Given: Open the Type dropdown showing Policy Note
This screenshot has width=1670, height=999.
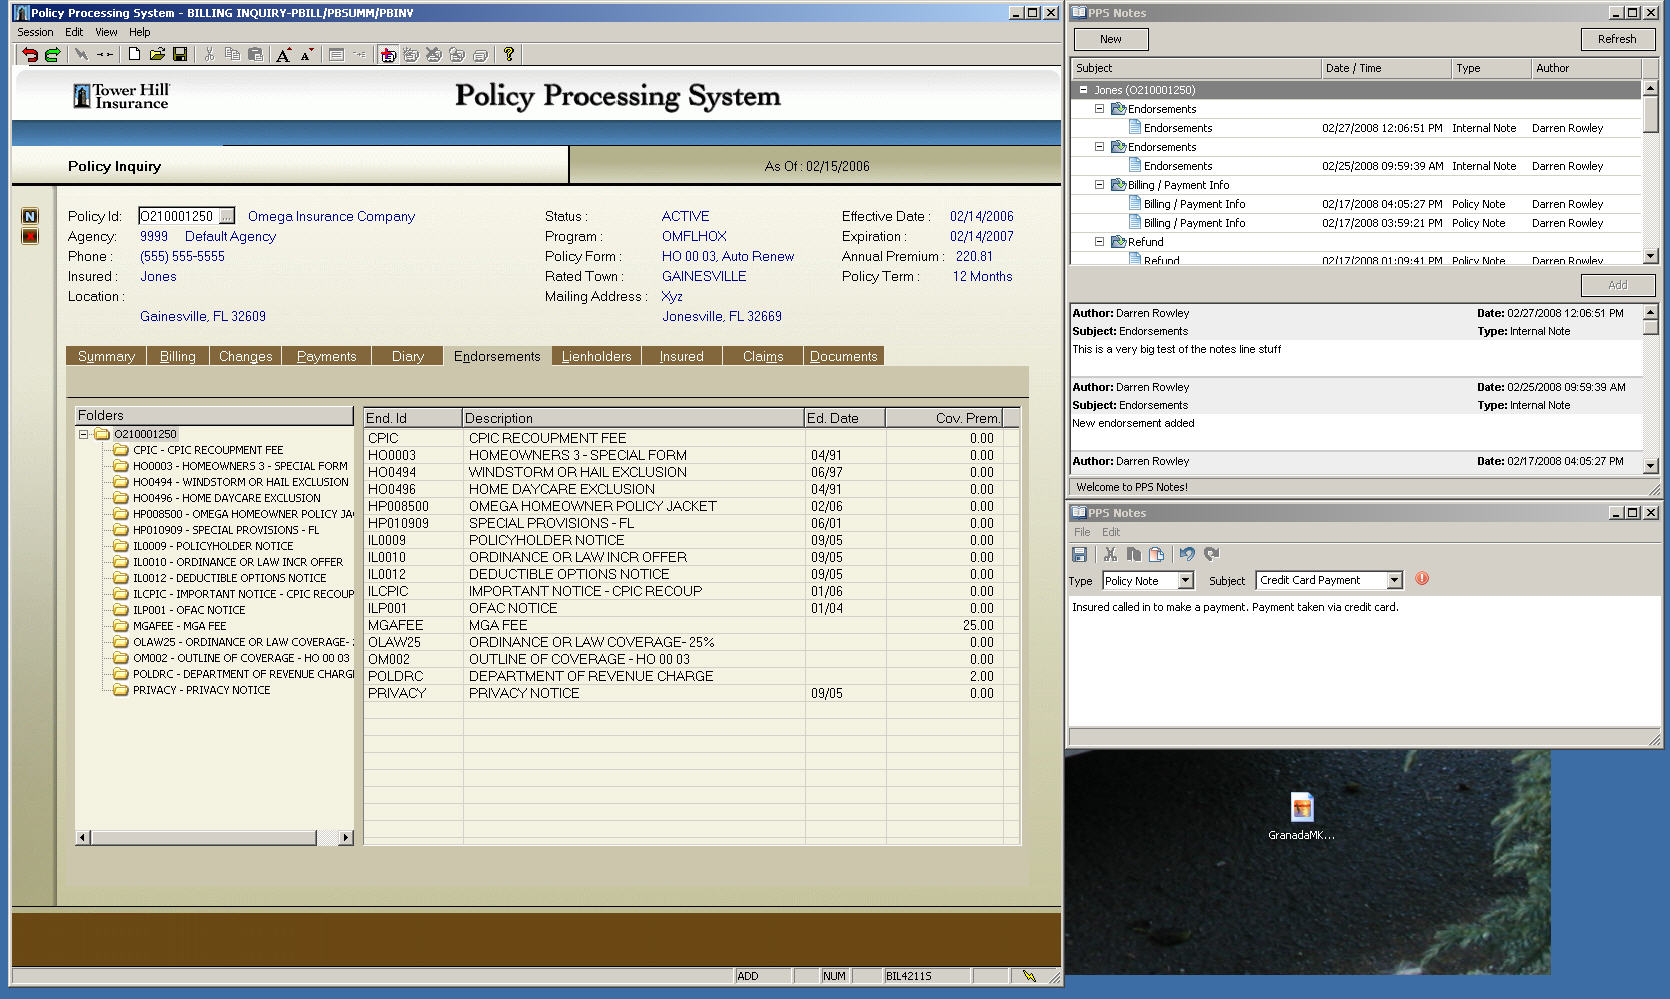Looking at the screenshot, I should pos(1185,580).
